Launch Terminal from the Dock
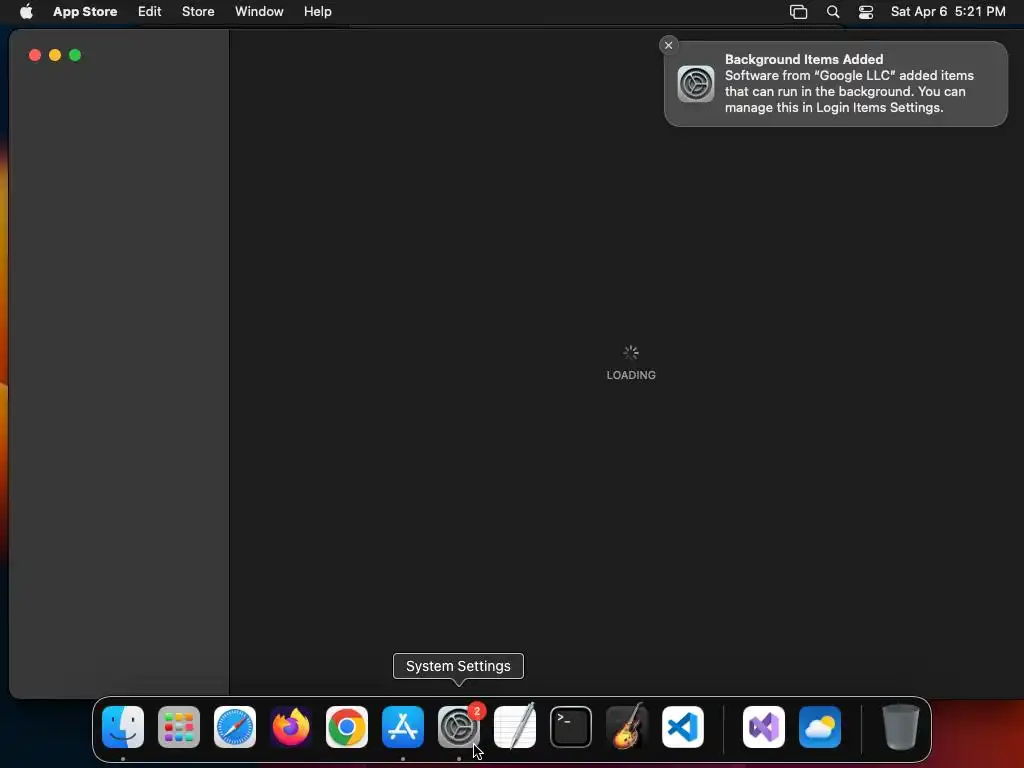Image resolution: width=1024 pixels, height=768 pixels. click(x=571, y=727)
